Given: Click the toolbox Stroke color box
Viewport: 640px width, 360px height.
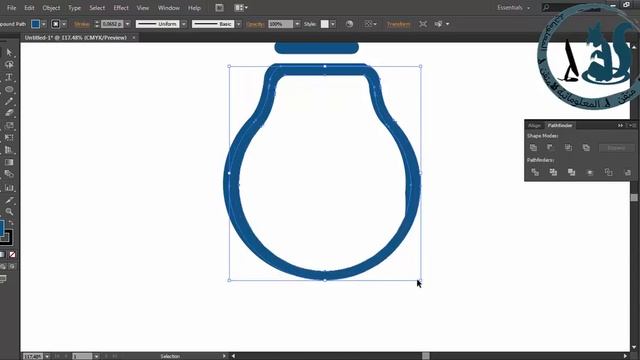Looking at the screenshot, I should pos(7,237).
